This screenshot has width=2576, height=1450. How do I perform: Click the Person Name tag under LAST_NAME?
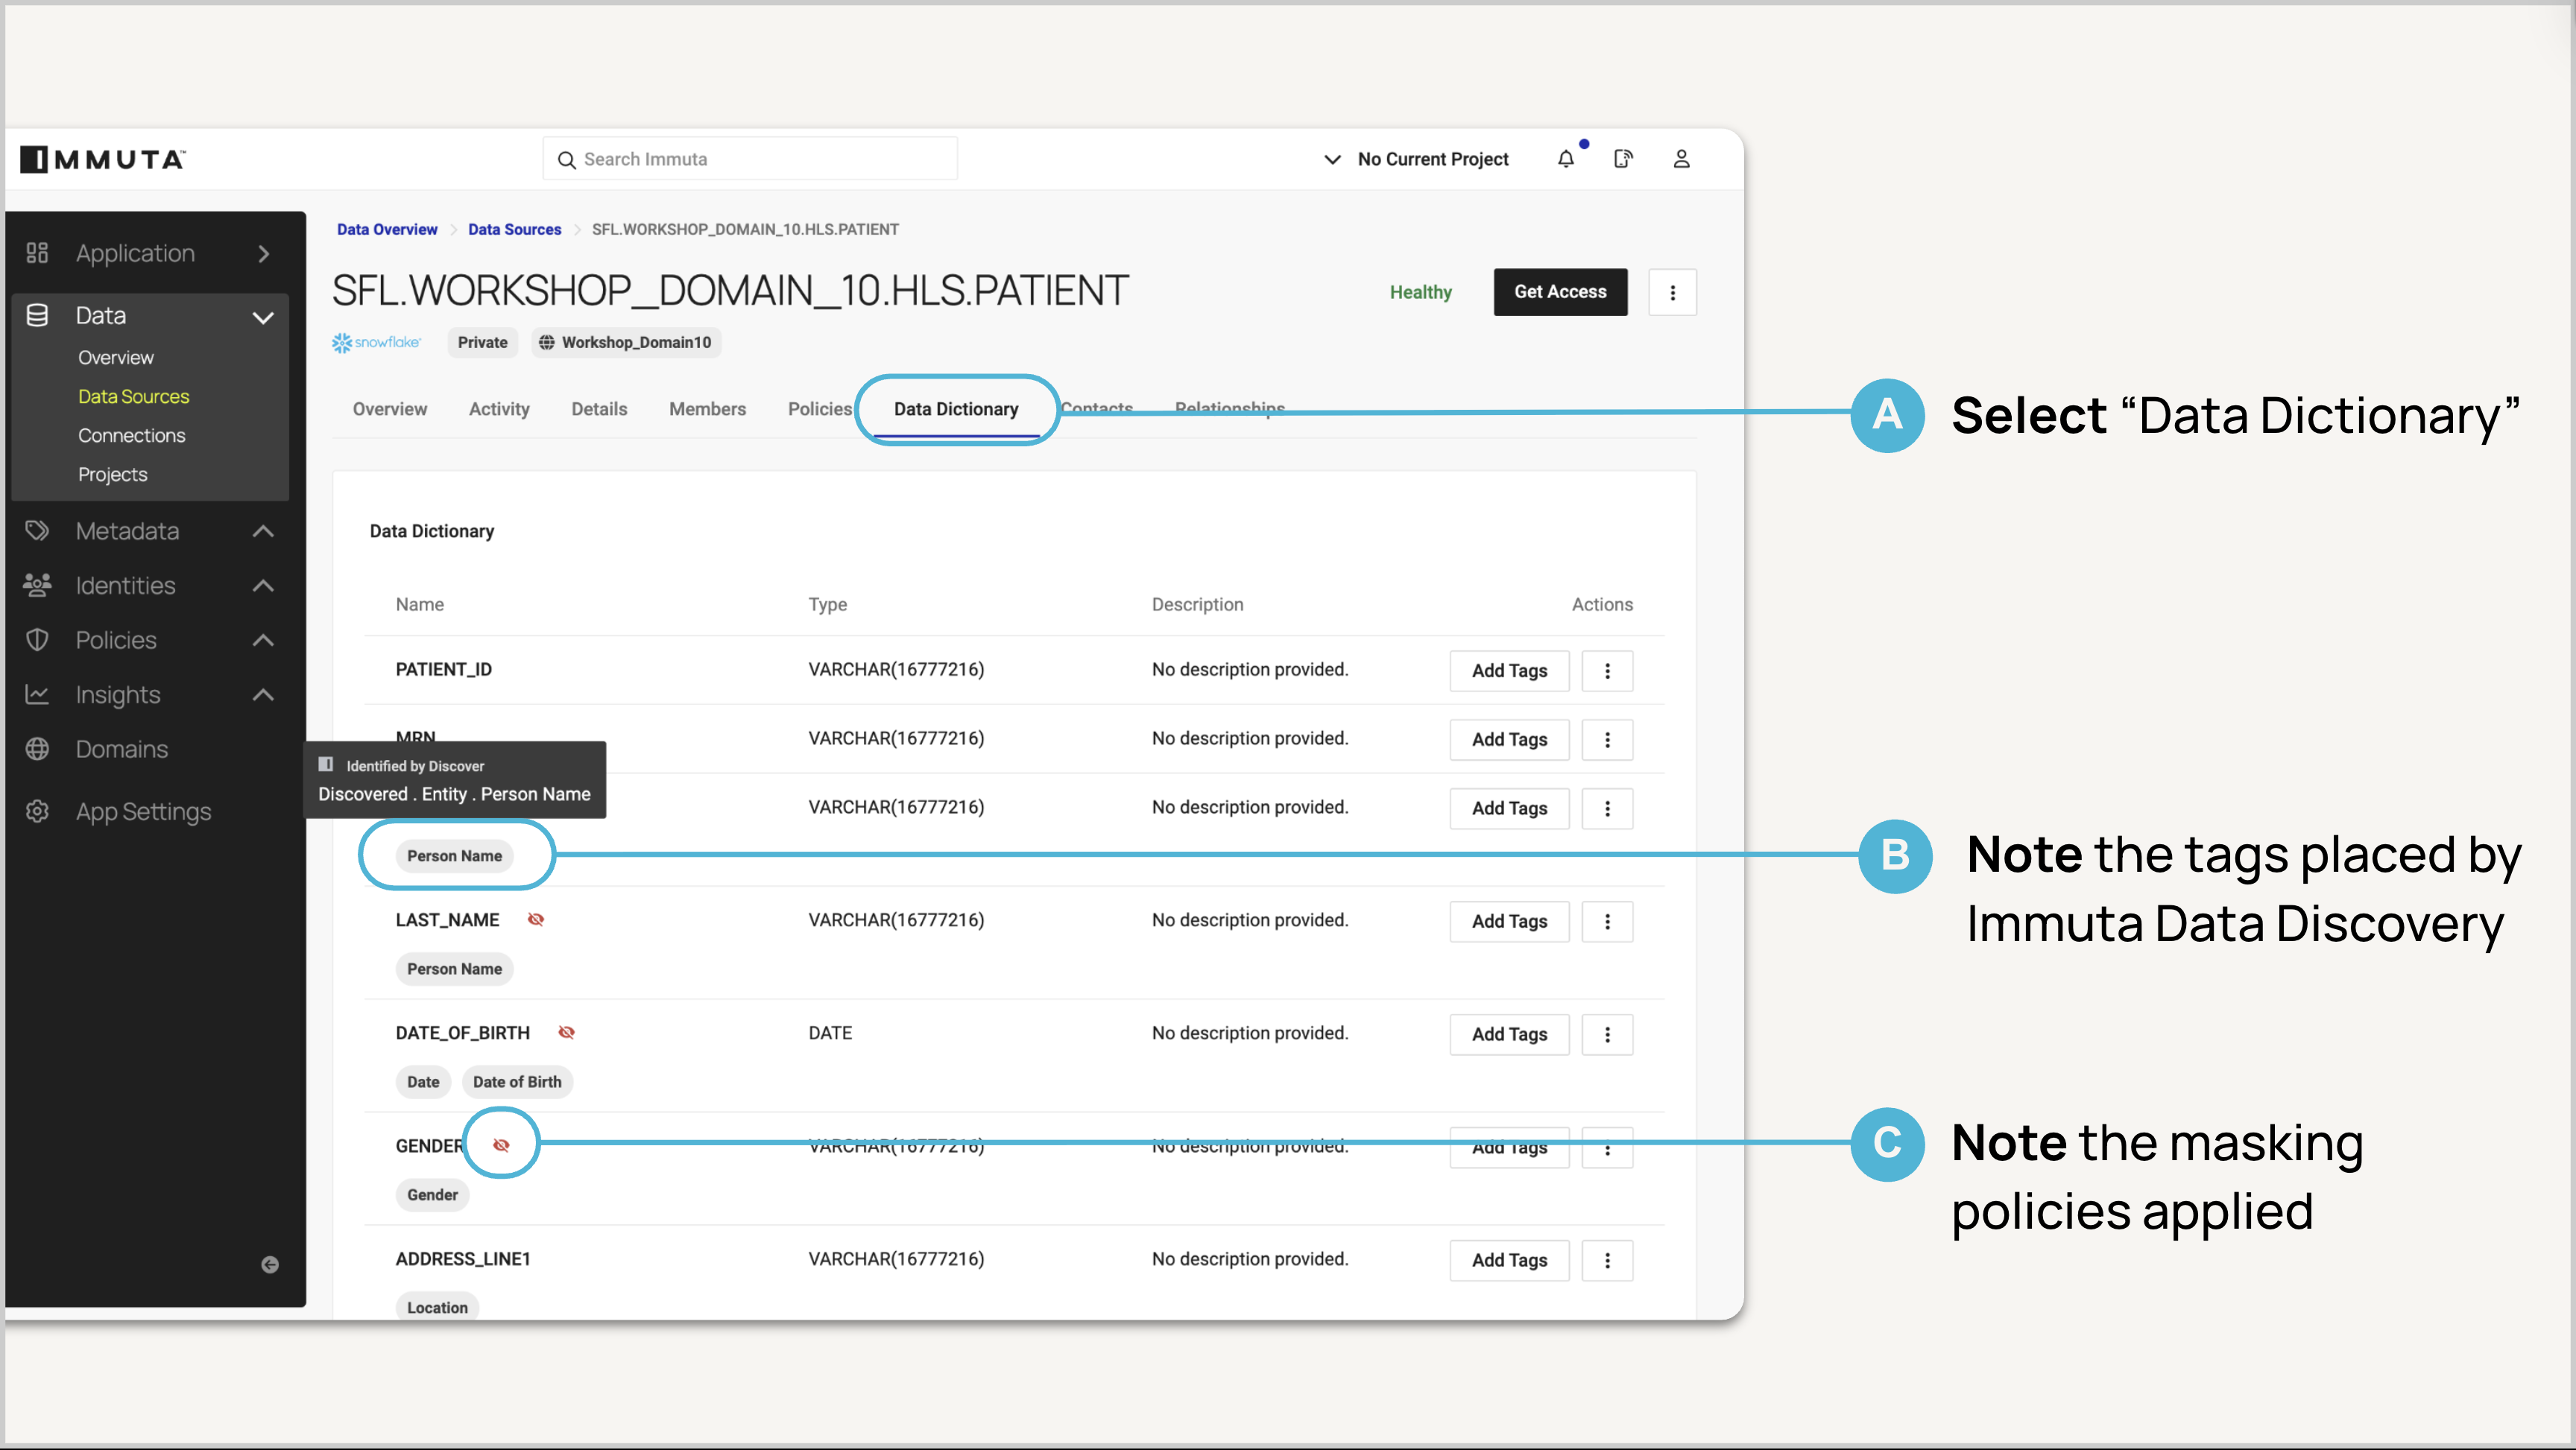coord(454,968)
